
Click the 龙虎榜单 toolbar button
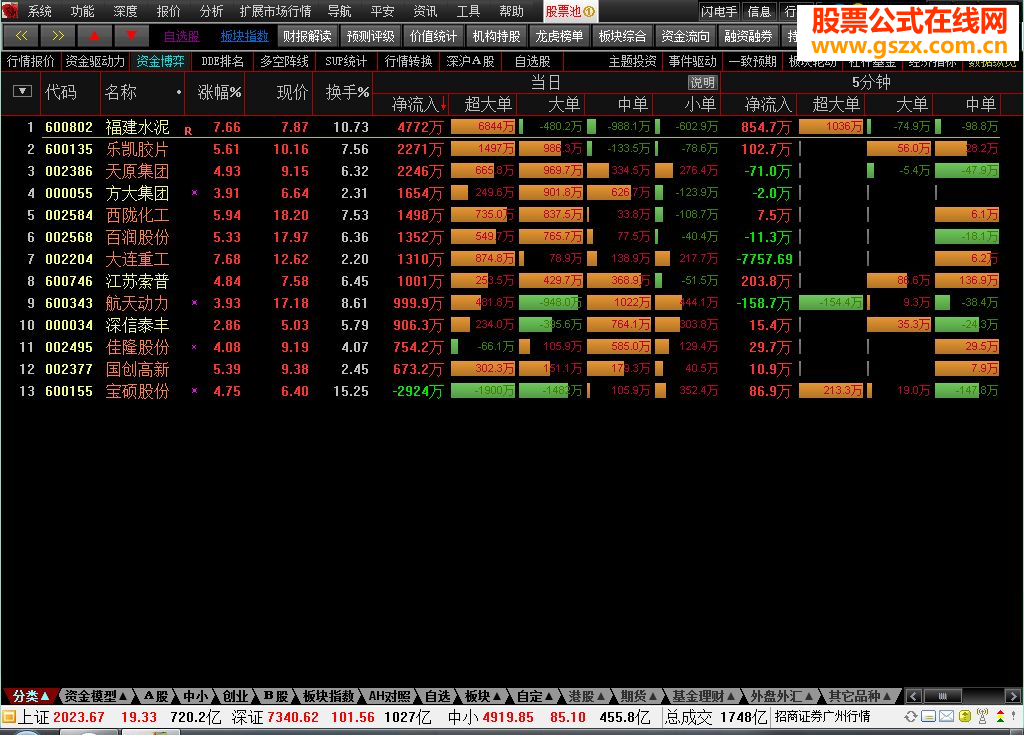(x=559, y=36)
